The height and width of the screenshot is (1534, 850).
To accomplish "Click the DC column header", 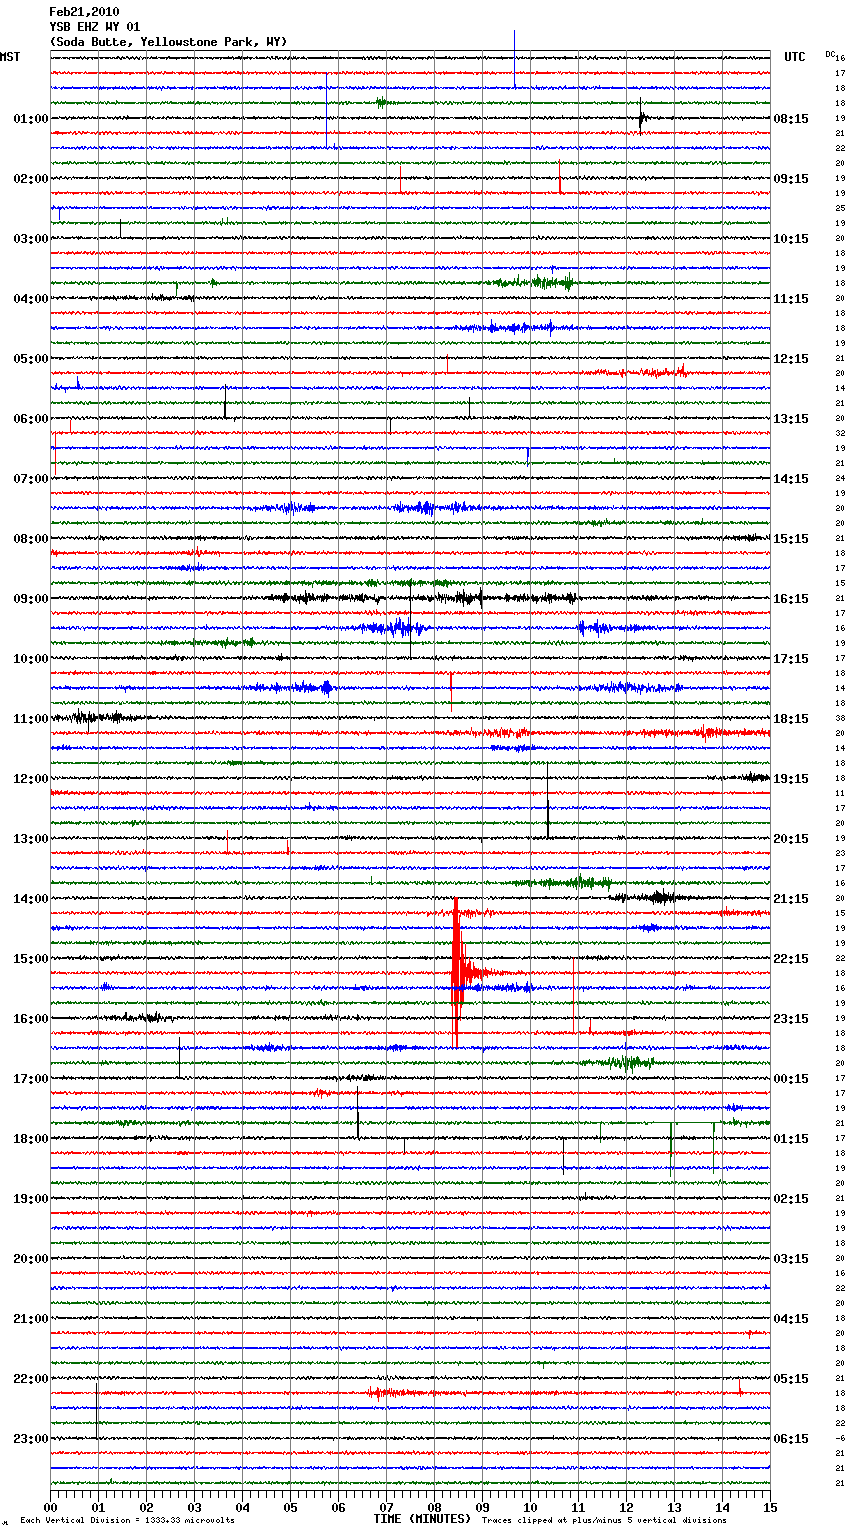I will coord(830,54).
